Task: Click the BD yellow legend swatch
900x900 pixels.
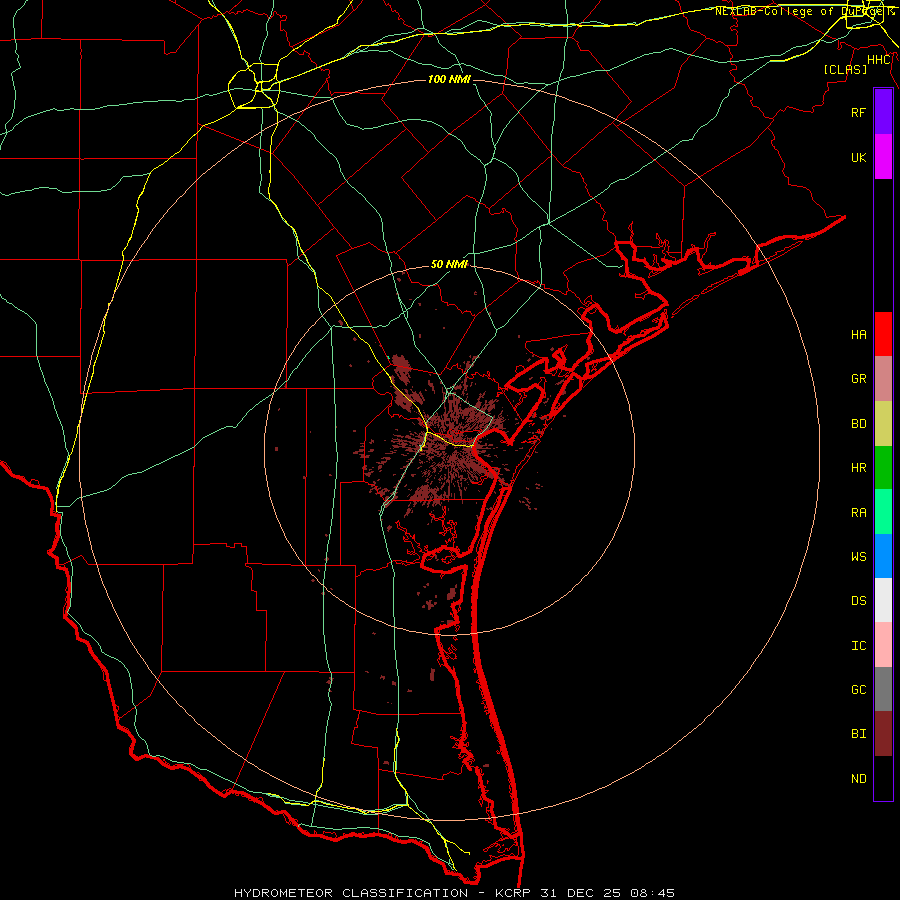Action: pyautogui.click(x=883, y=424)
